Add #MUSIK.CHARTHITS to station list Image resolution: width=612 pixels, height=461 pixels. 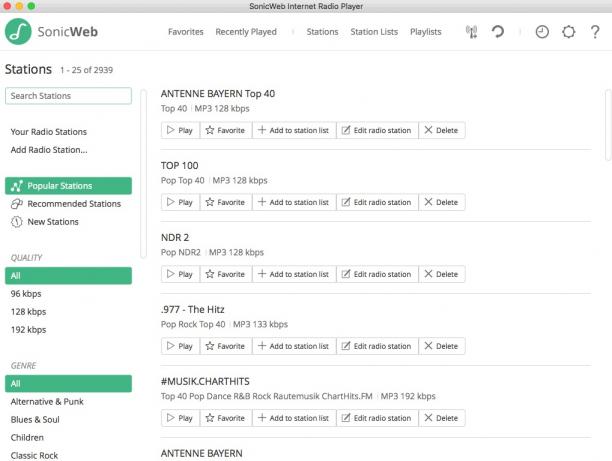(x=294, y=418)
